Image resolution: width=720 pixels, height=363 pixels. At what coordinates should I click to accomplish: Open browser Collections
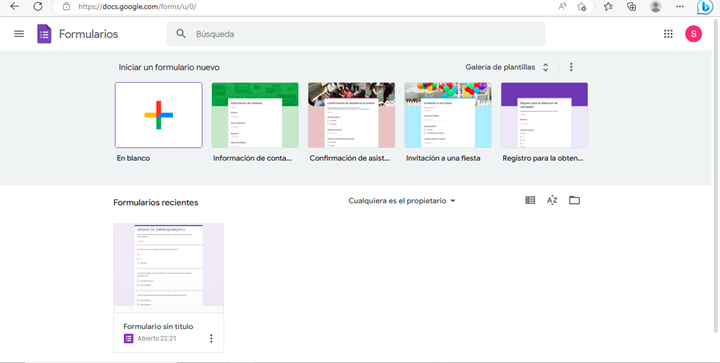click(632, 6)
